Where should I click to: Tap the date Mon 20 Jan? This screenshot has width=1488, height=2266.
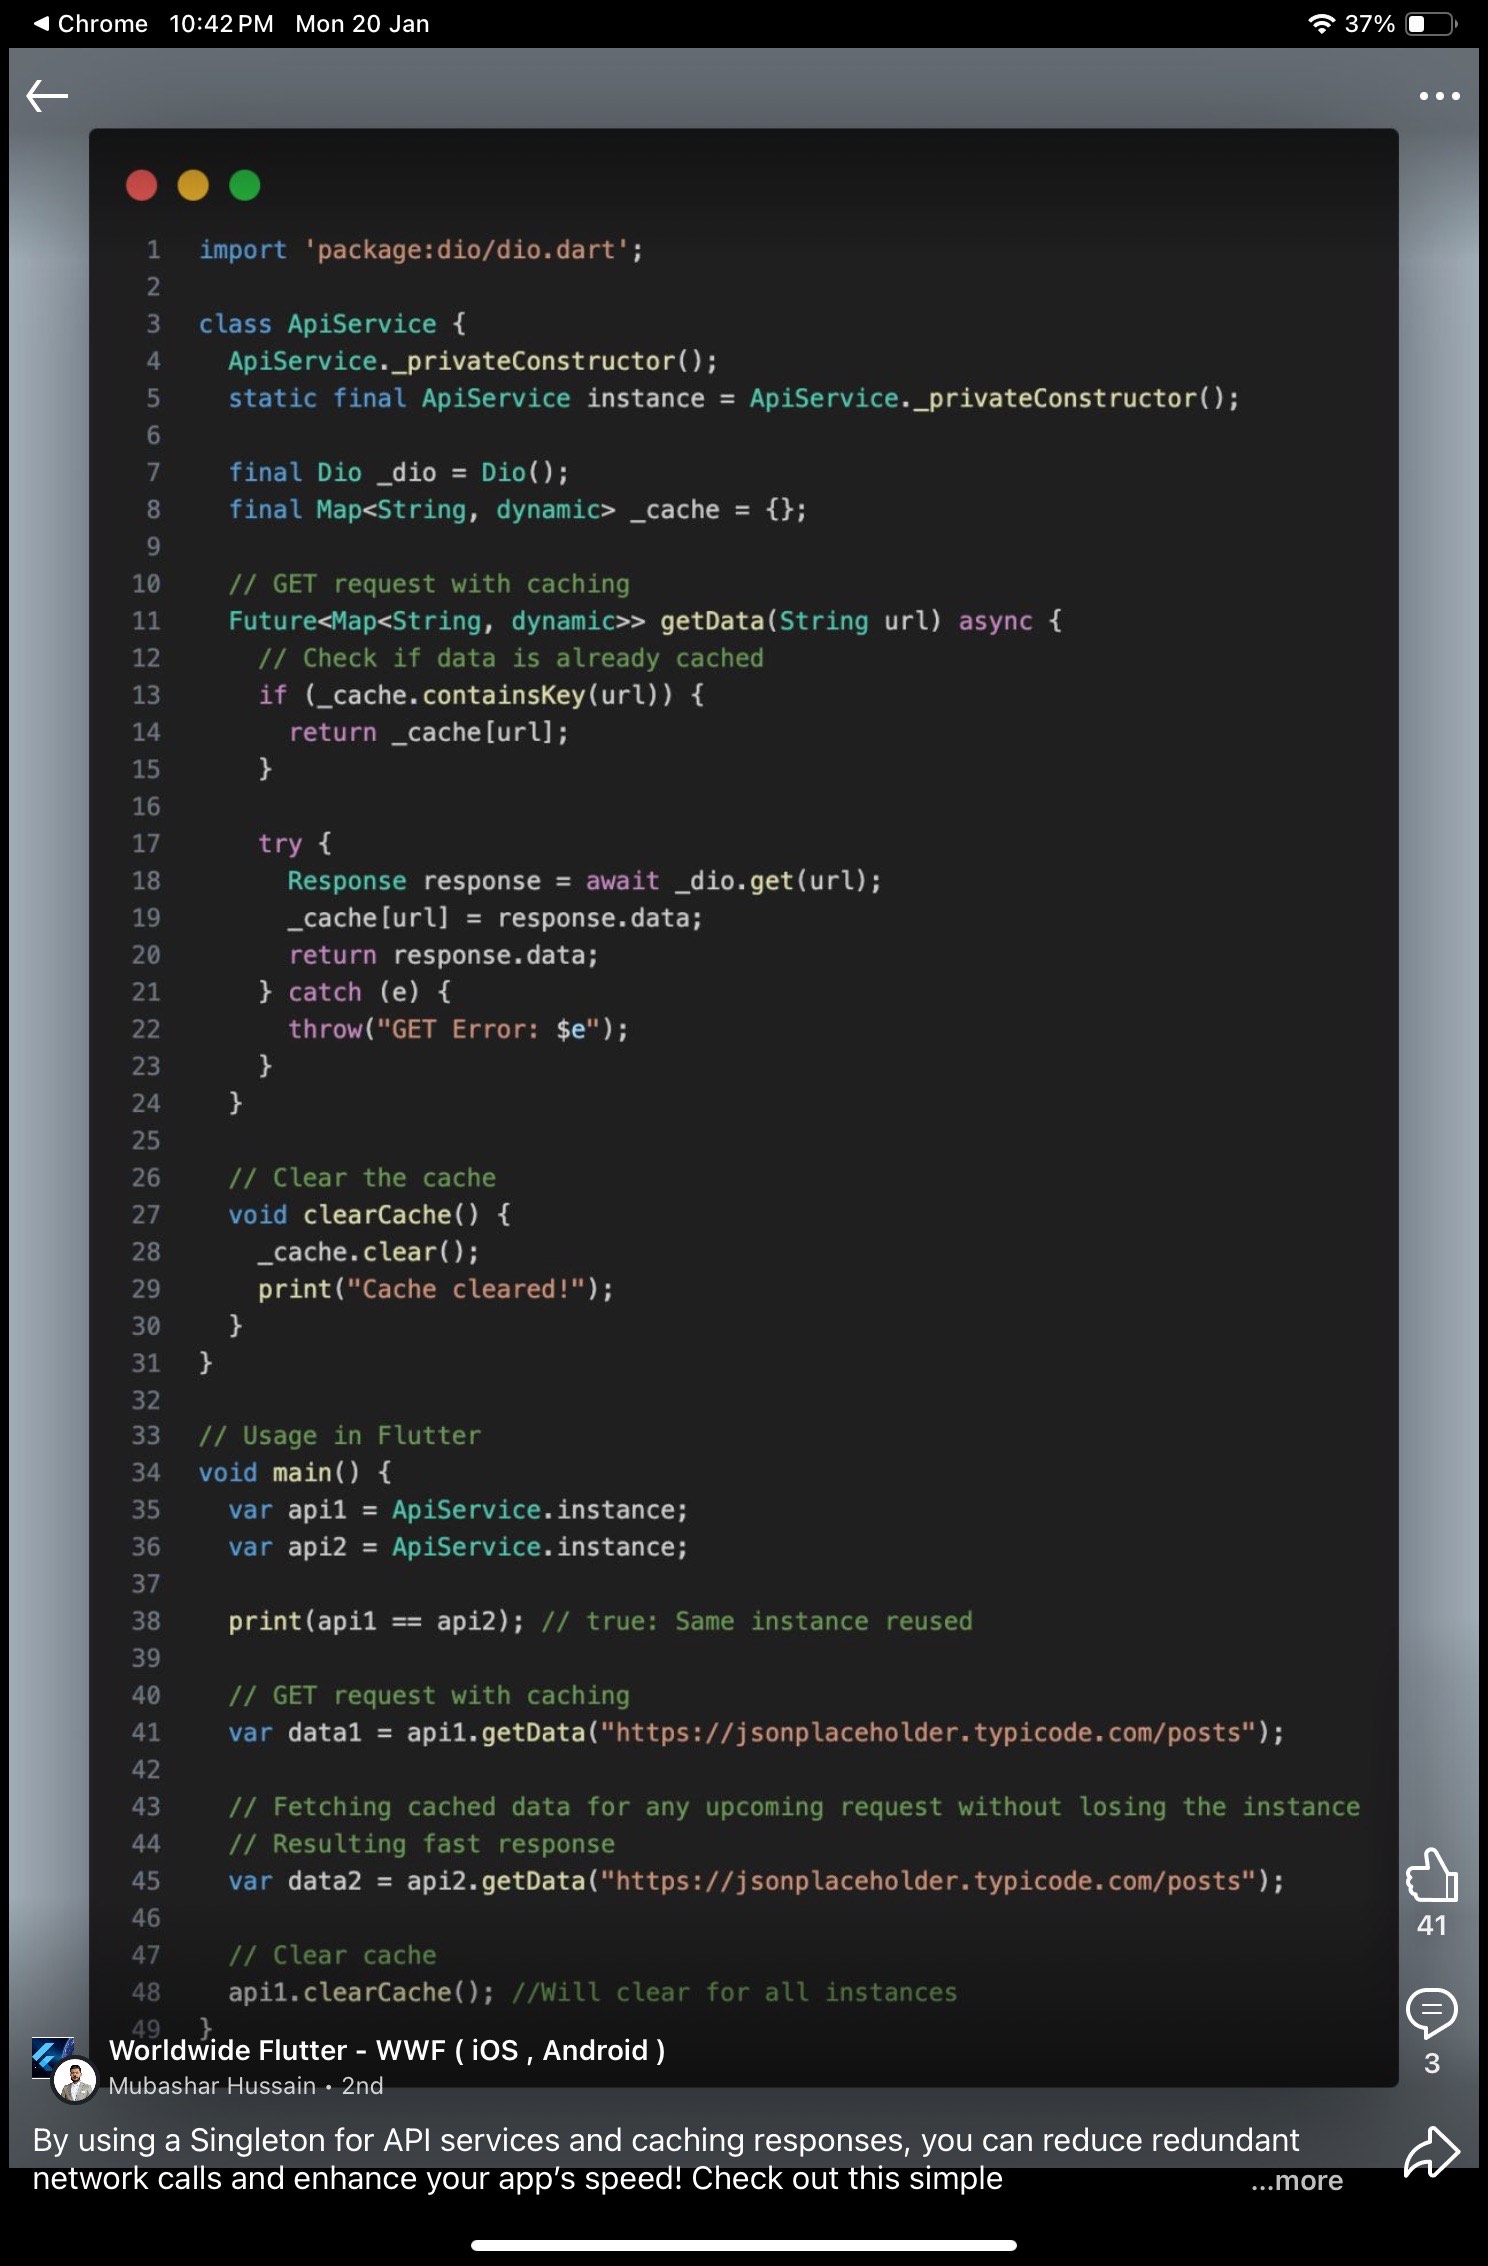(362, 24)
